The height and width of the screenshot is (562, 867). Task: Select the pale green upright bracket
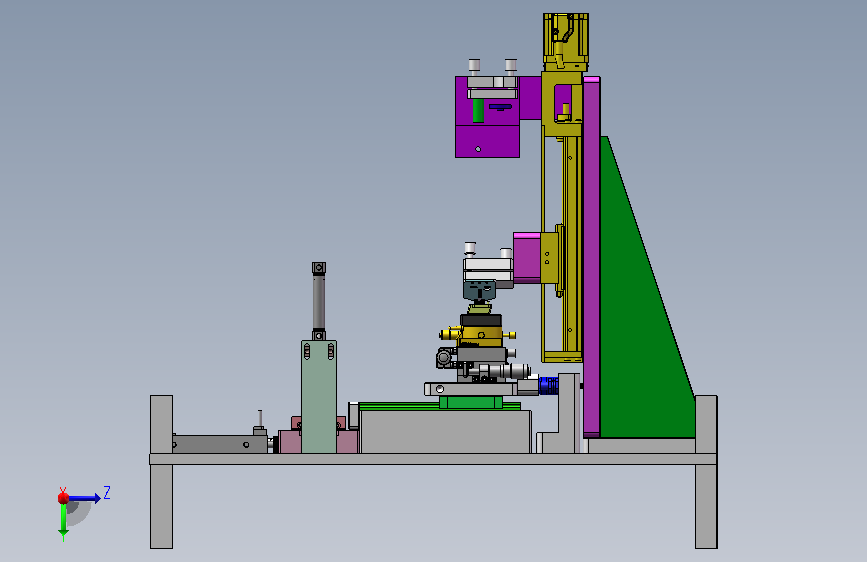[x=319, y=397]
